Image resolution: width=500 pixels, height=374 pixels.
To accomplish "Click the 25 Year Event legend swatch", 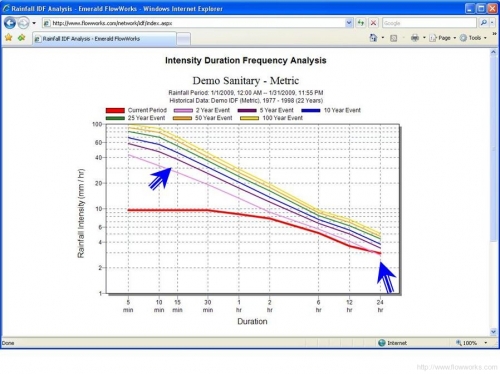I will [x=115, y=118].
